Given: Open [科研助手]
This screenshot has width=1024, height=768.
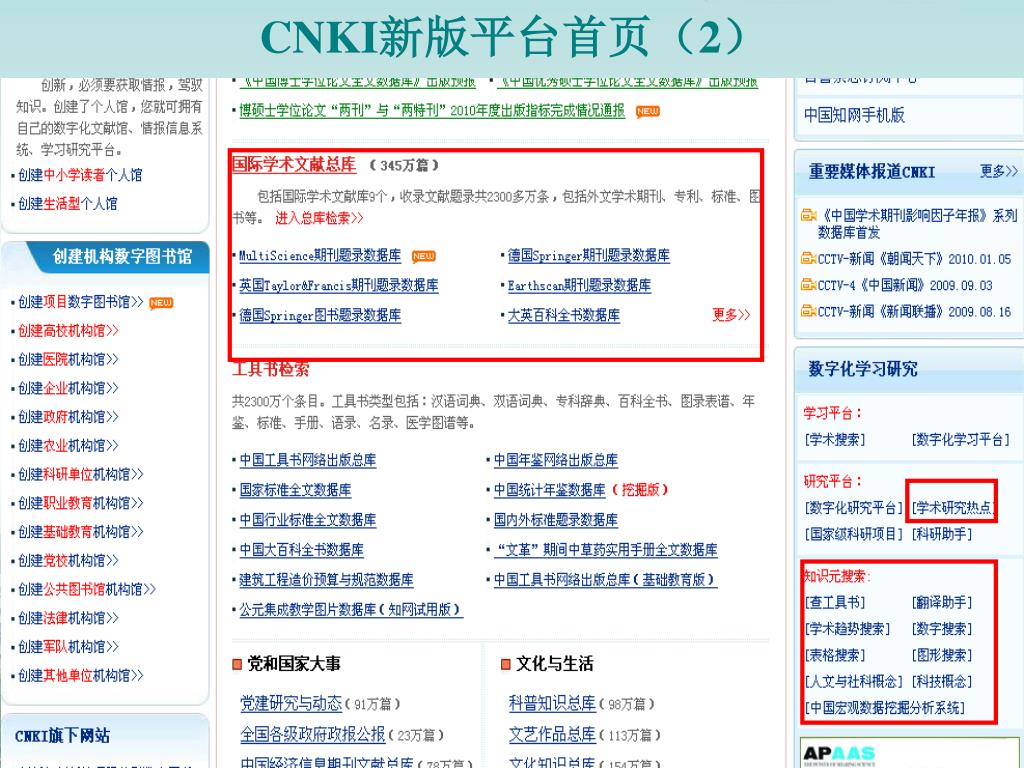Looking at the screenshot, I should 942,534.
